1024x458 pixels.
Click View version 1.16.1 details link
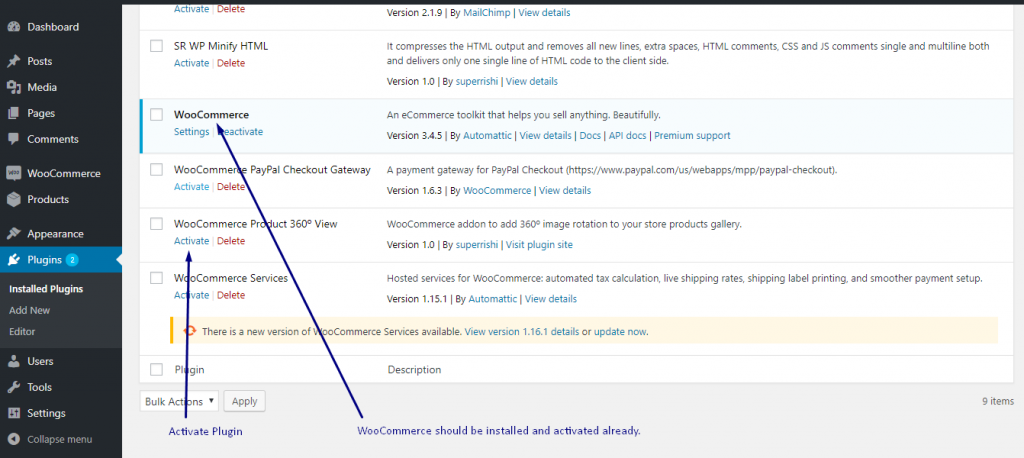coord(522,332)
